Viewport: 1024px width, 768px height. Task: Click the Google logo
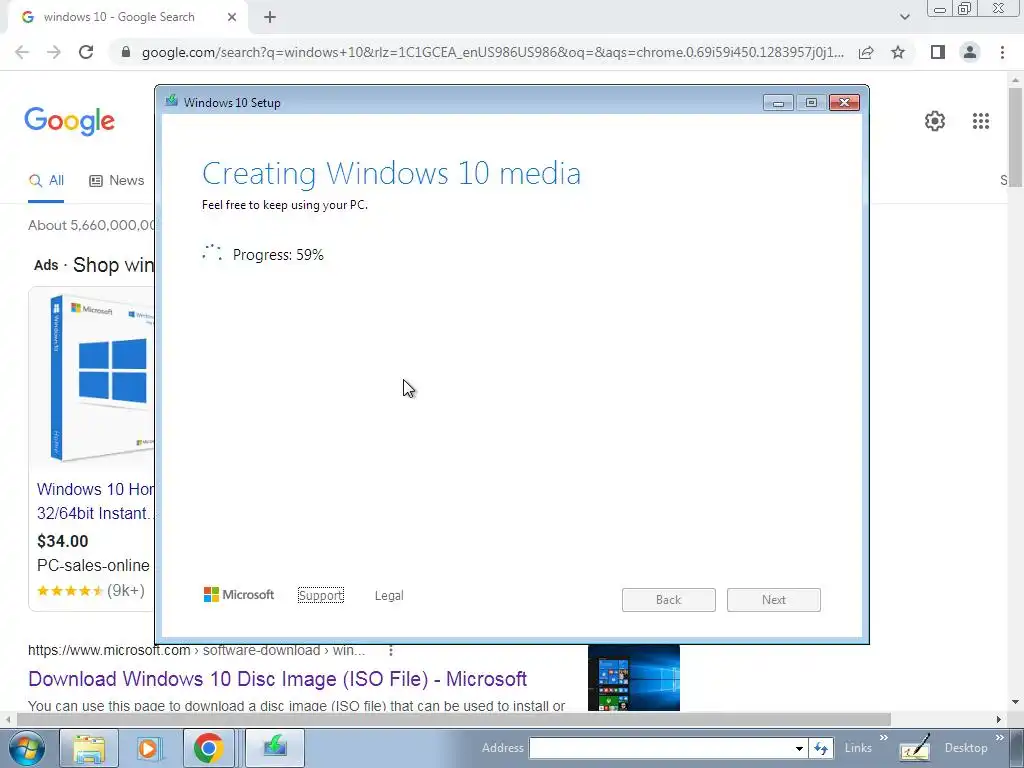pos(69,121)
